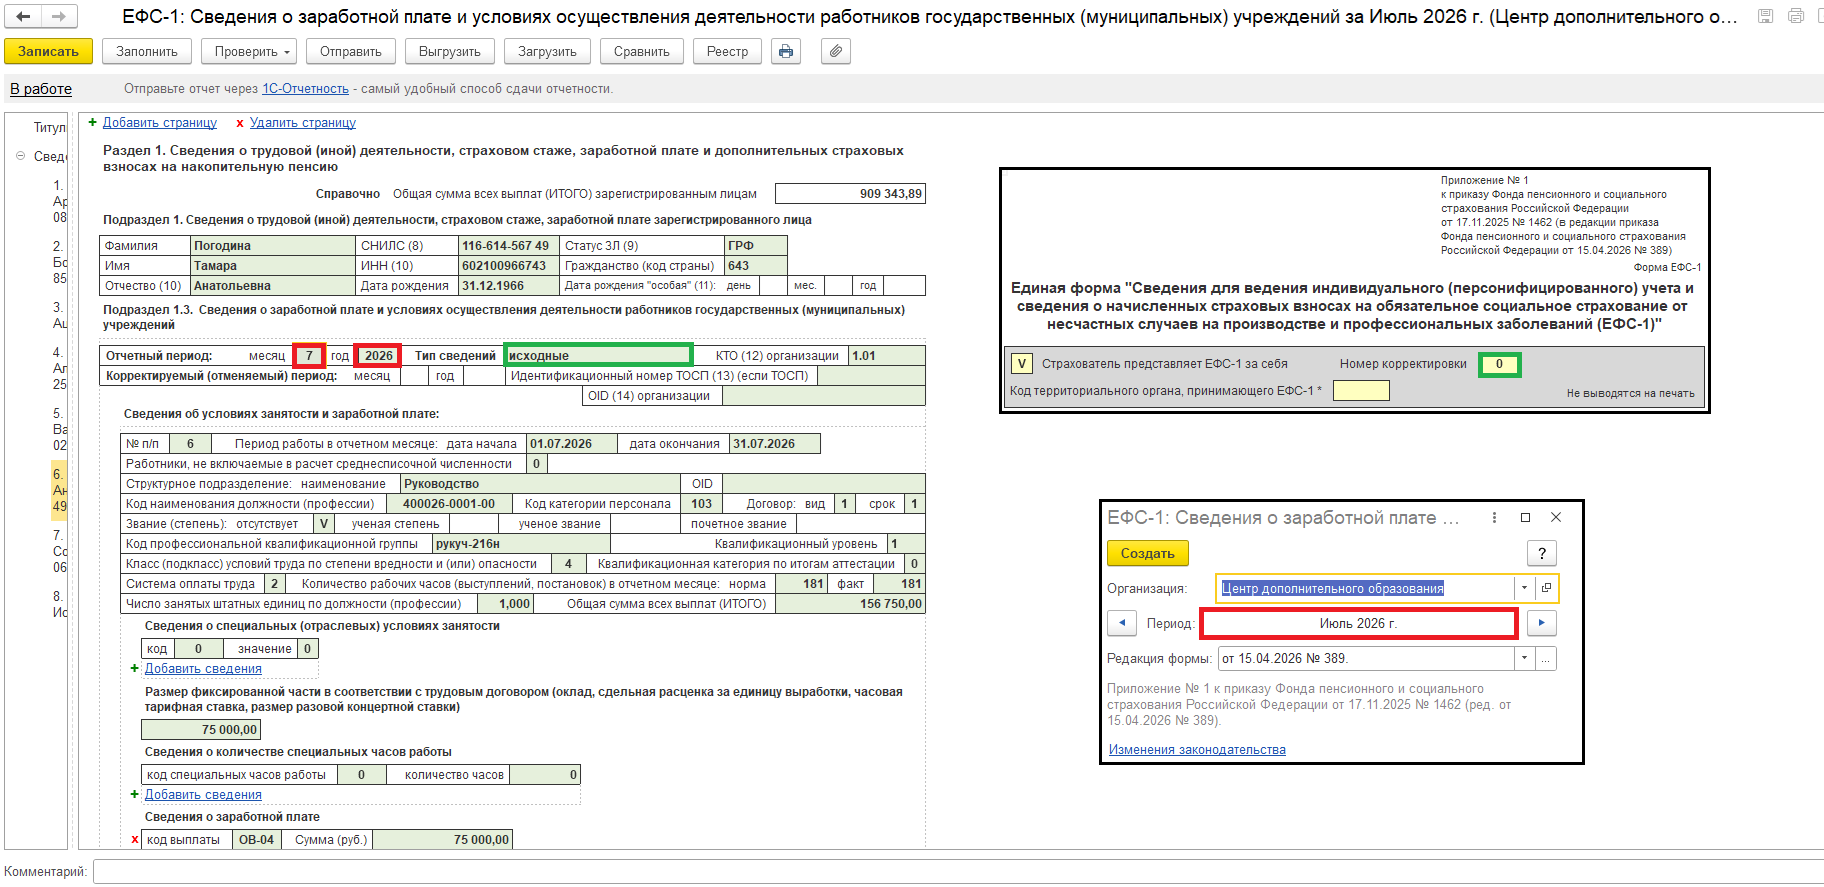1824x887 pixels.
Task: Click Загрузить button
Action: [547, 51]
